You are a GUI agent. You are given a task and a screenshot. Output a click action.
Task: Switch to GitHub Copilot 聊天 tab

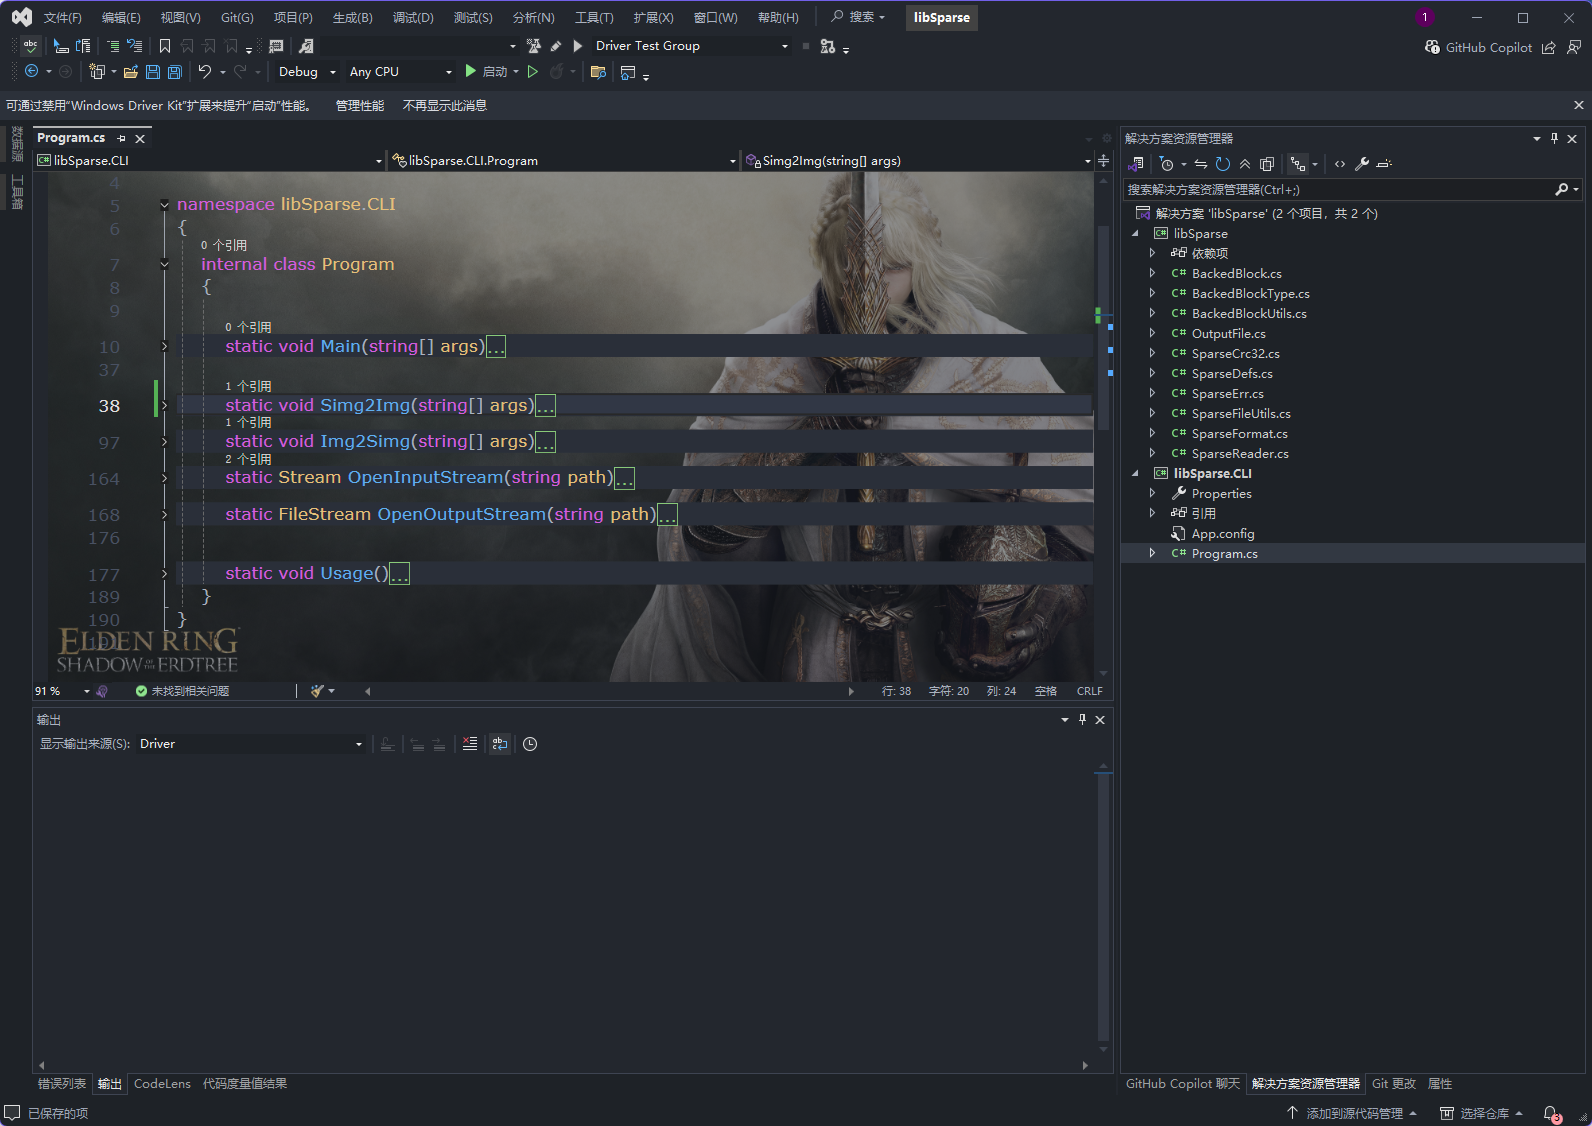tap(1183, 1084)
